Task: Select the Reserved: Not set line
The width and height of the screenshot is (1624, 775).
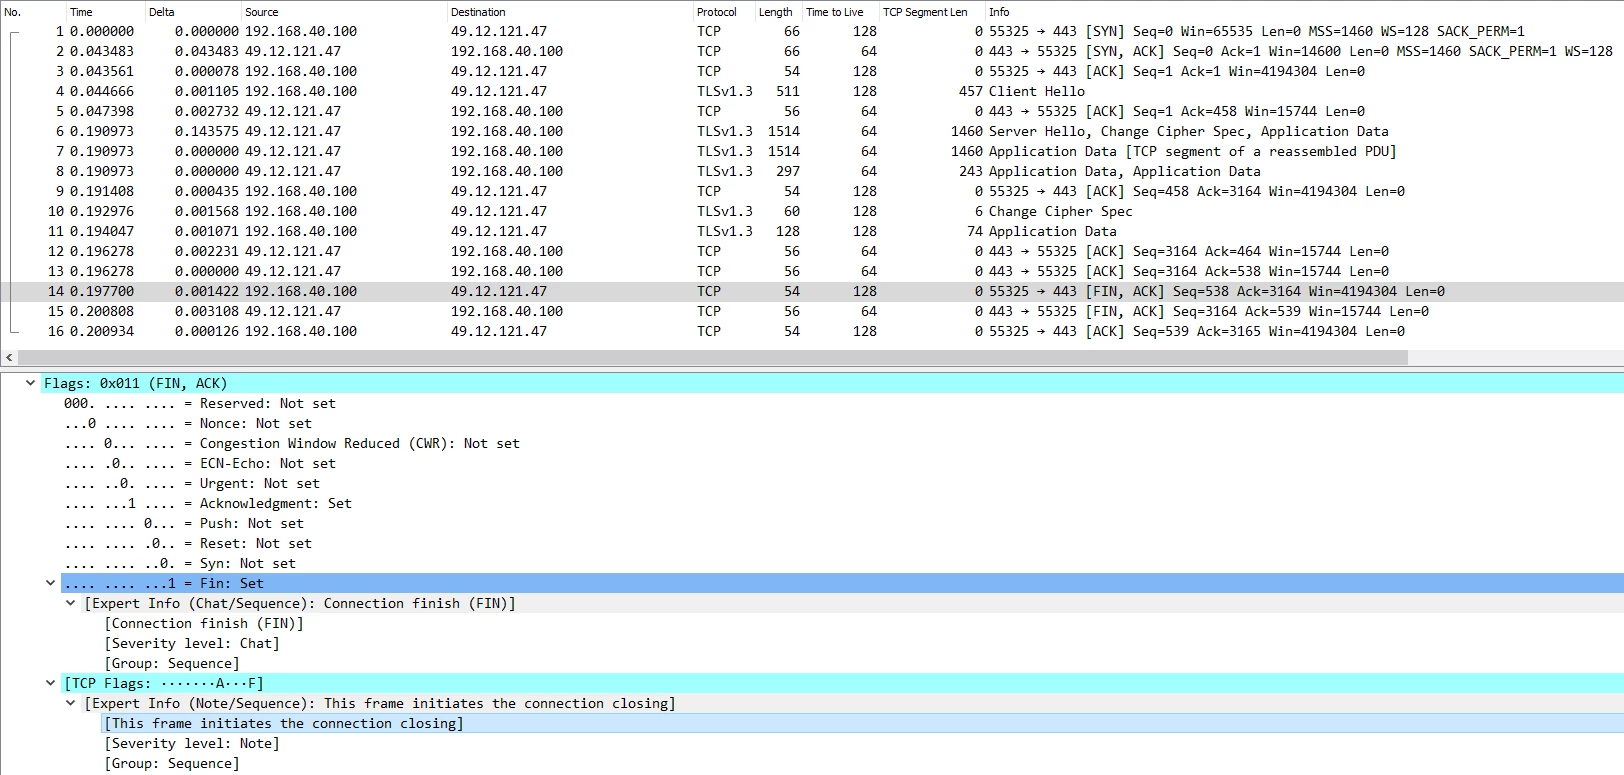Action: click(x=200, y=403)
